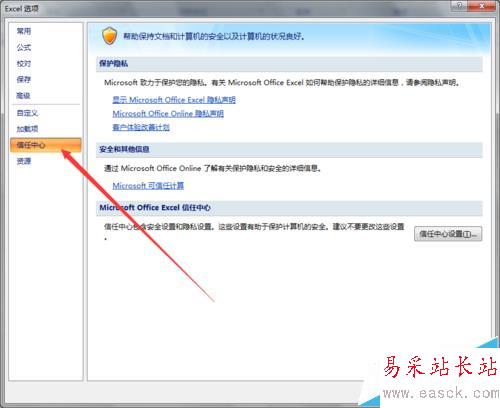Open the 保存 settings category
The height and width of the screenshot is (408, 500).
point(24,79)
